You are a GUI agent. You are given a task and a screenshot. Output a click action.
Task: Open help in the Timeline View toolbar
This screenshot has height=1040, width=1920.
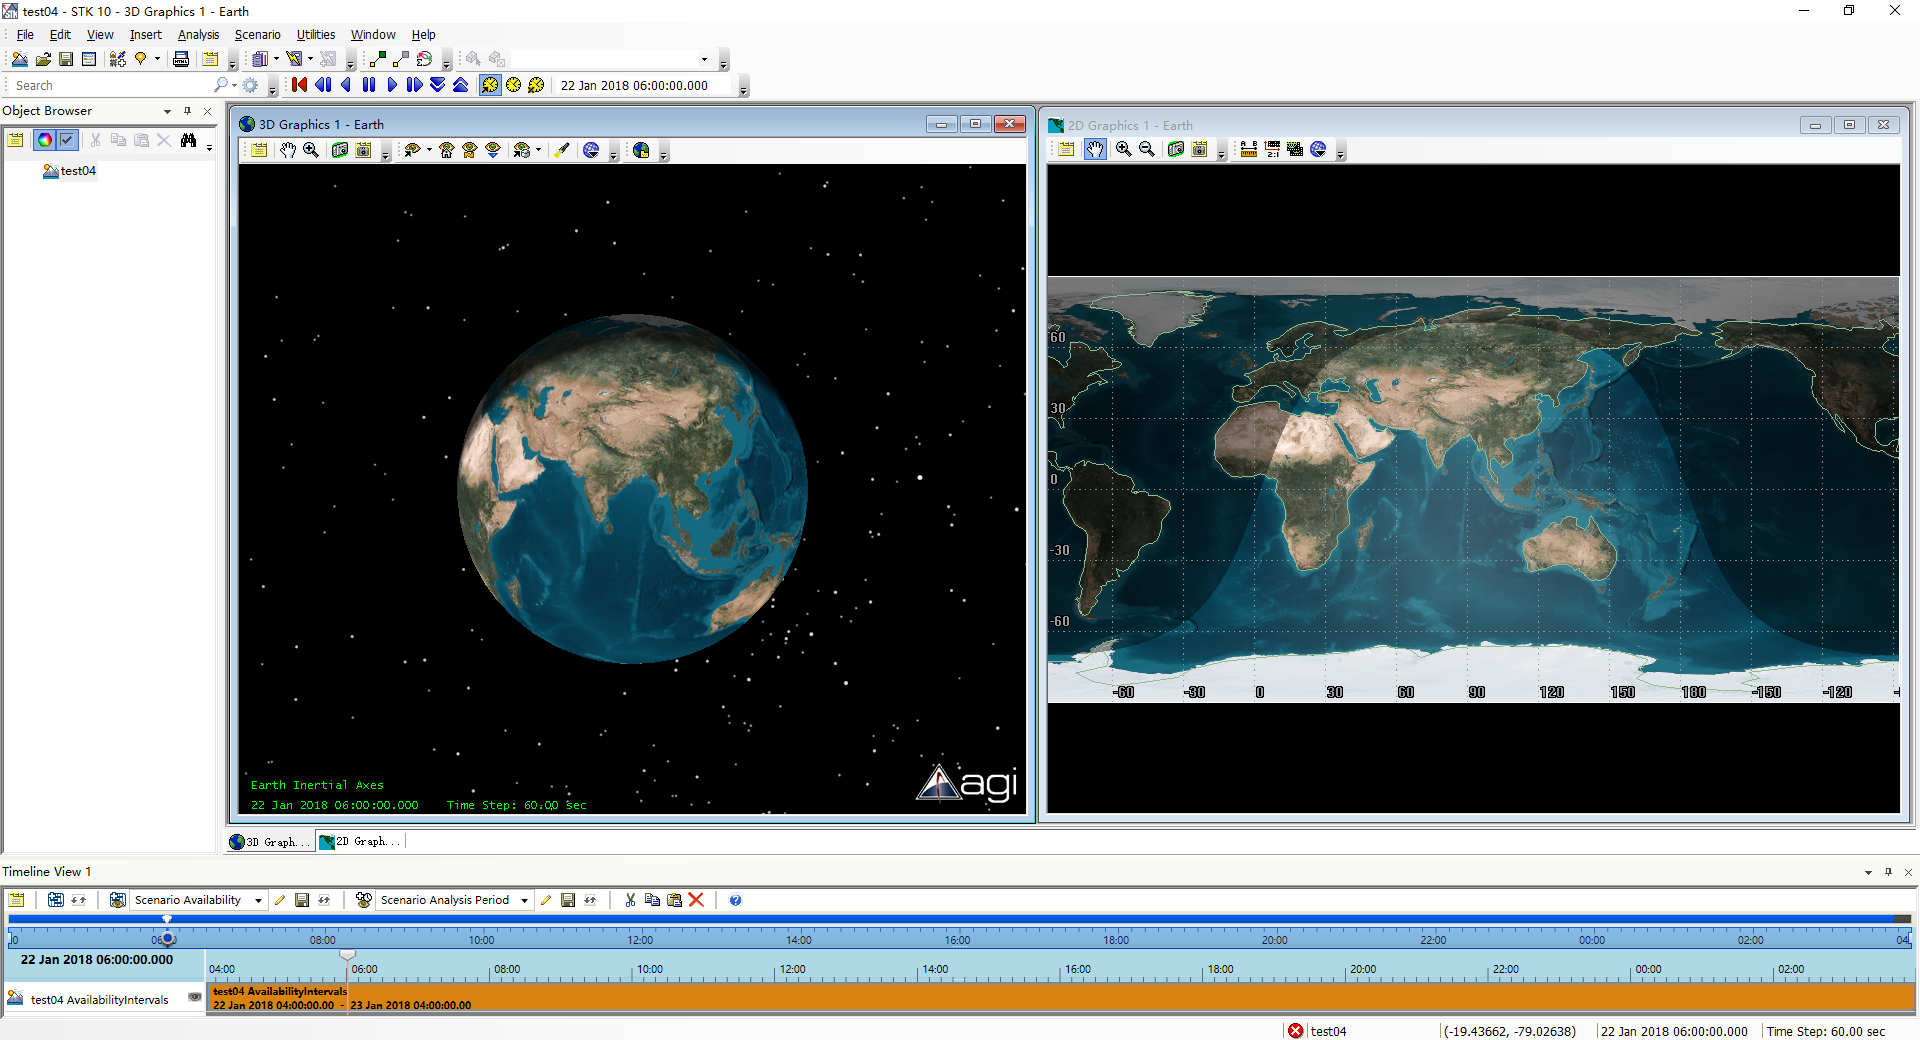735,900
